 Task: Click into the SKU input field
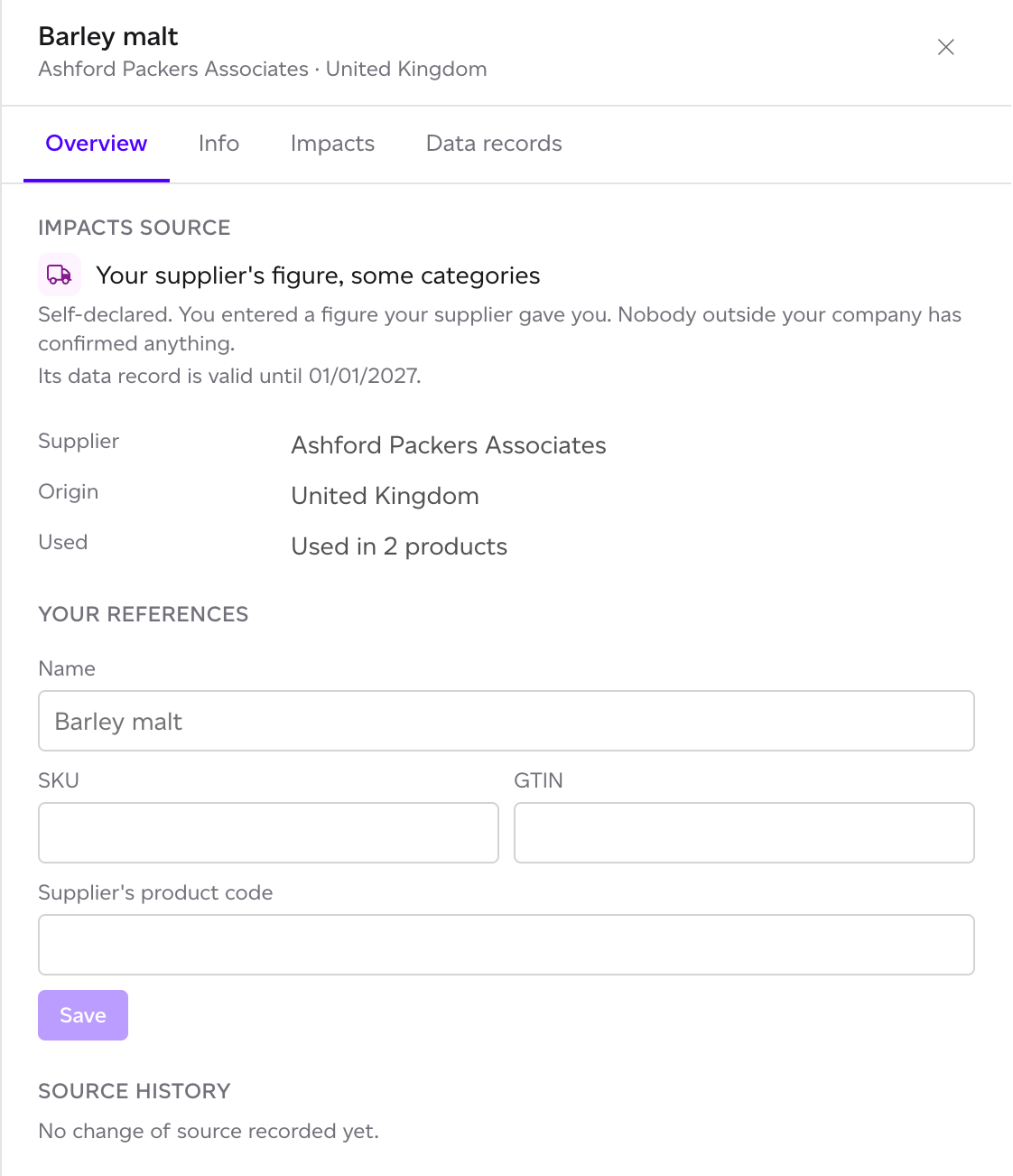tap(268, 832)
